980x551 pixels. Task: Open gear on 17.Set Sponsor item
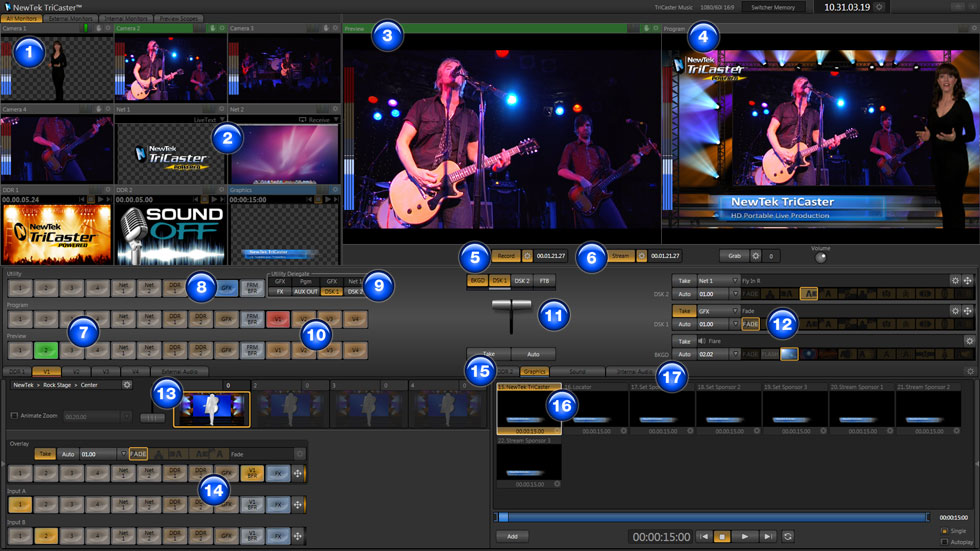coord(690,431)
